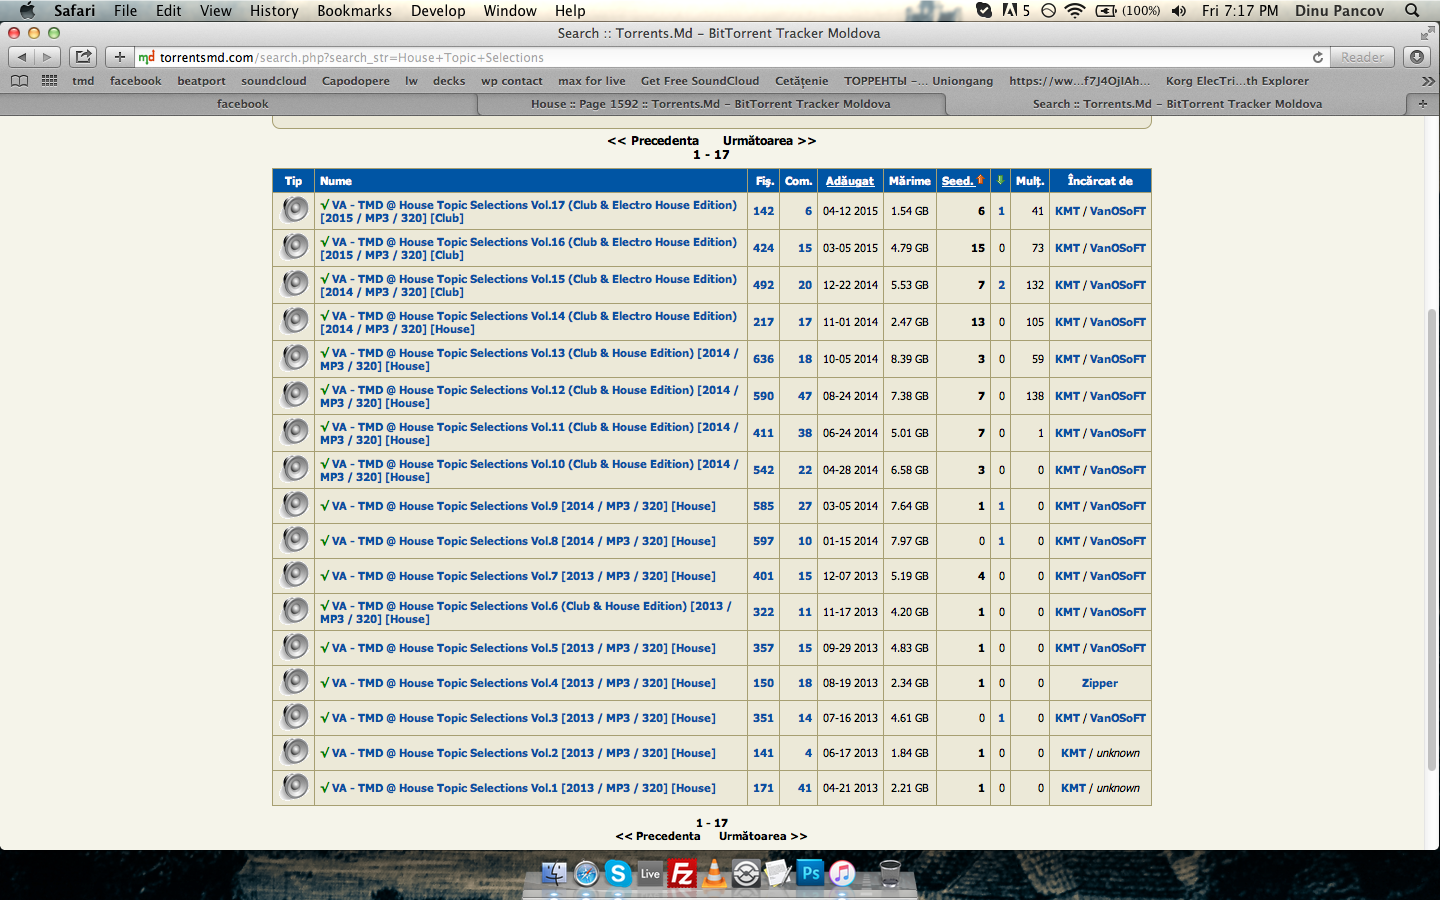Open Traktor from the Dock
1440x900 pixels.
pyautogui.click(x=746, y=873)
